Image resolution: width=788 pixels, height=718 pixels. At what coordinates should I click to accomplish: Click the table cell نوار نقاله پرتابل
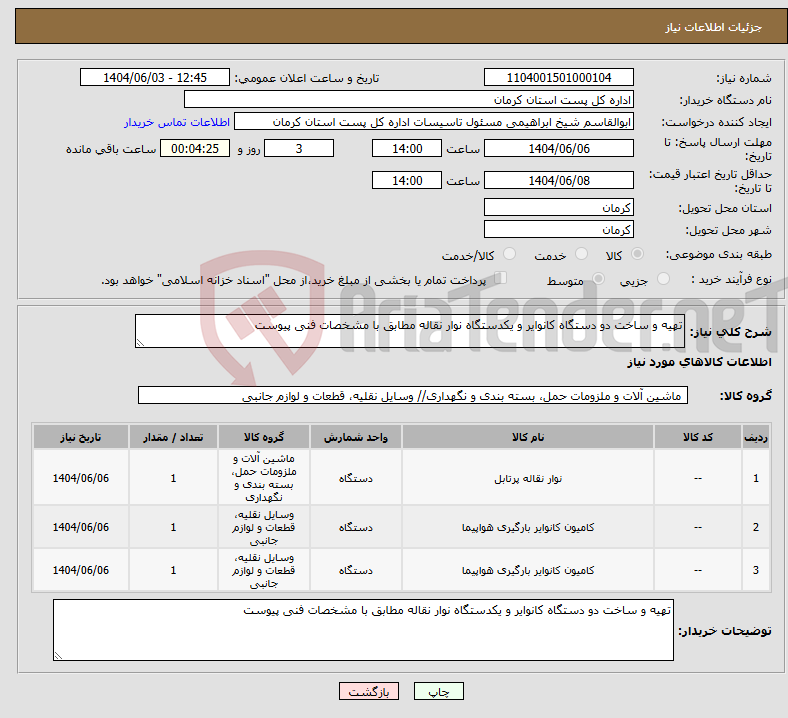coord(528,478)
